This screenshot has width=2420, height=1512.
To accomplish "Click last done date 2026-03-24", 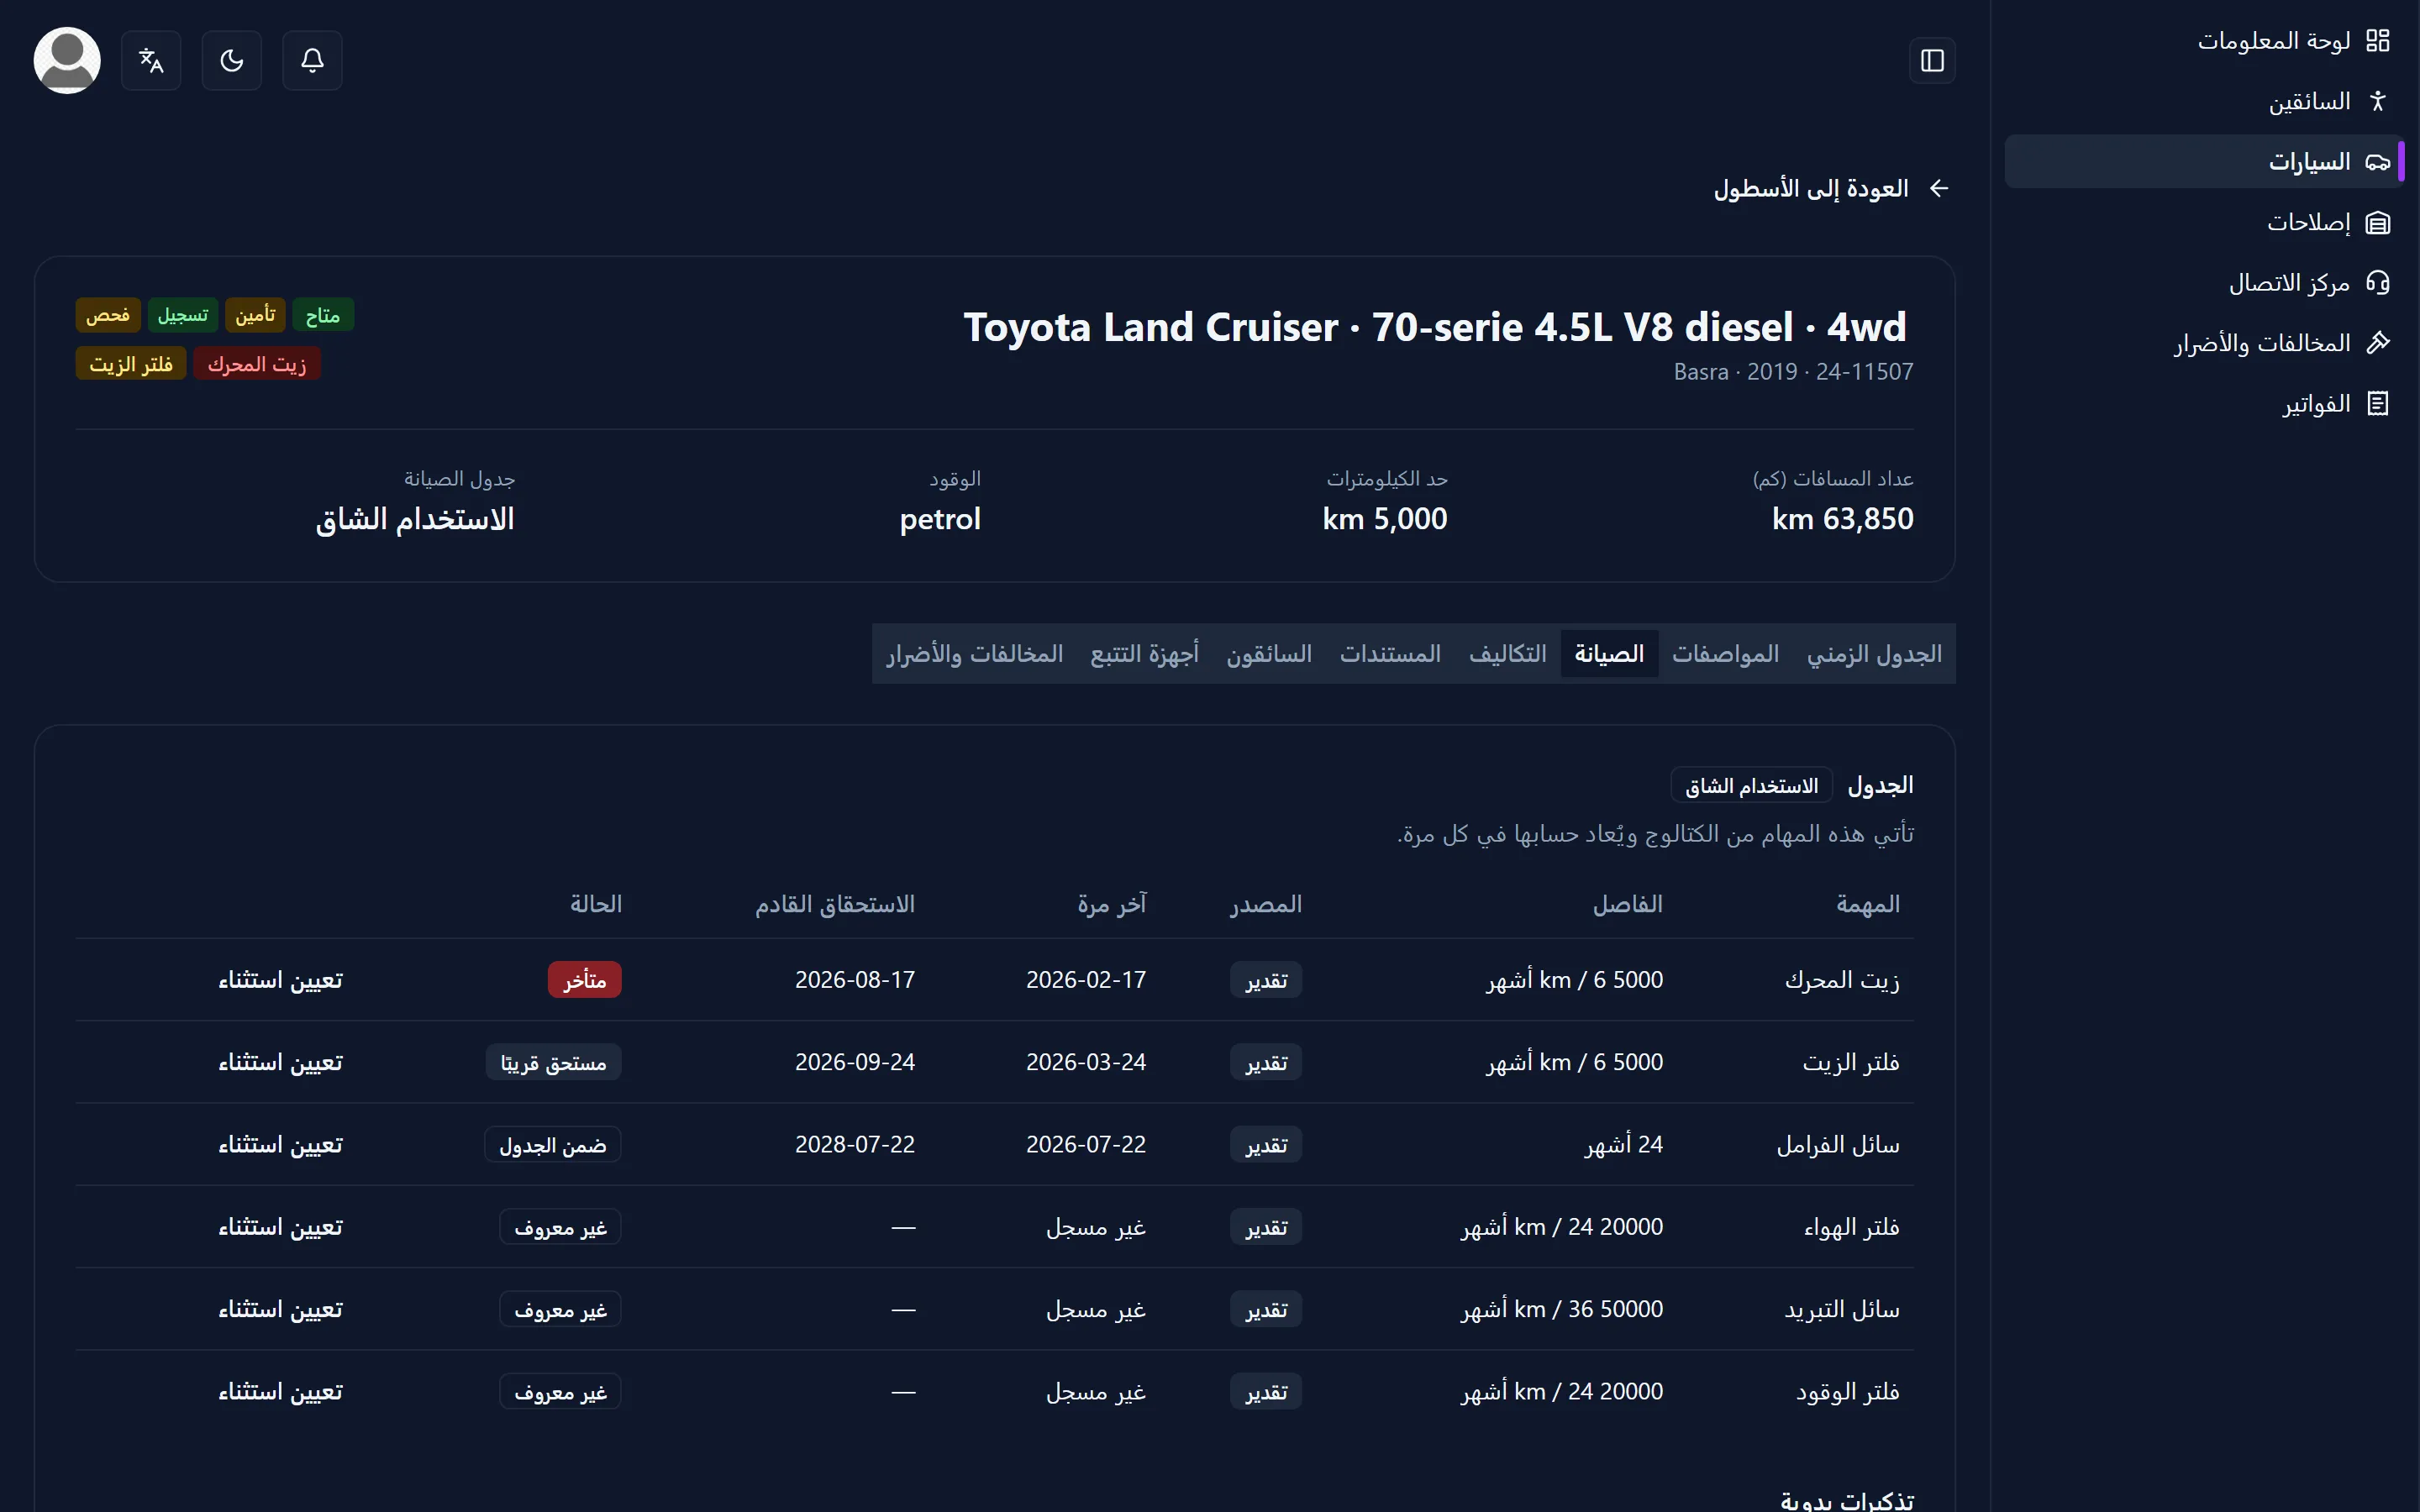I will [1086, 1062].
